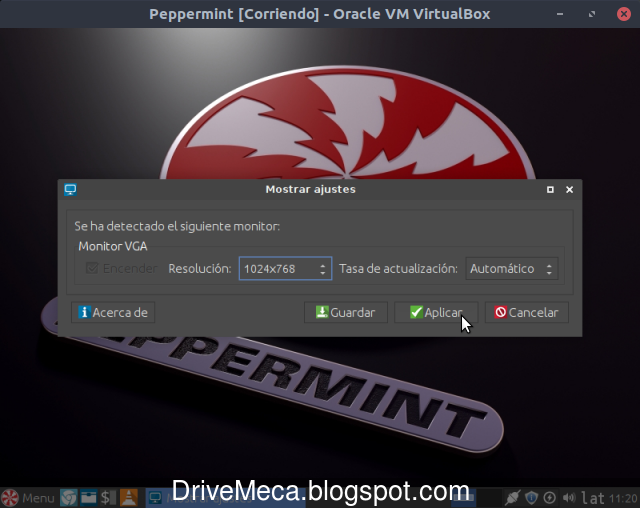Image resolution: width=640 pixels, height=508 pixels.
Task: Click the monitor icon in dialog title bar
Action: coord(70,190)
